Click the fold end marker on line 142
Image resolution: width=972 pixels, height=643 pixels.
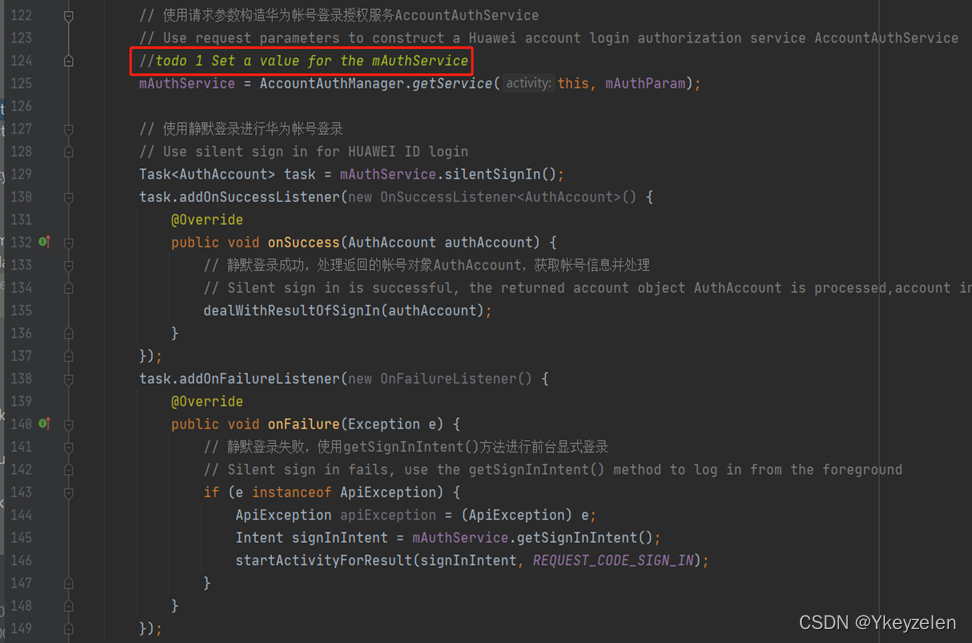(x=69, y=470)
